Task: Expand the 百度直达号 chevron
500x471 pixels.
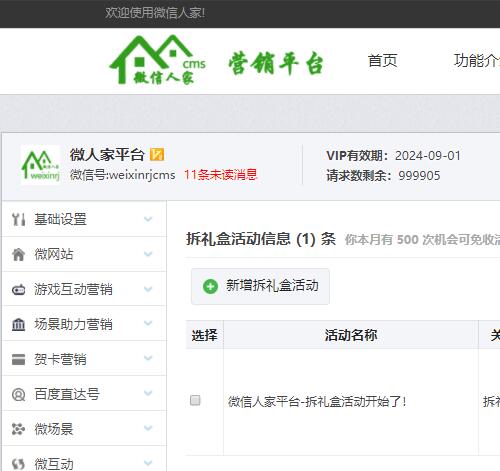Action: (148, 393)
